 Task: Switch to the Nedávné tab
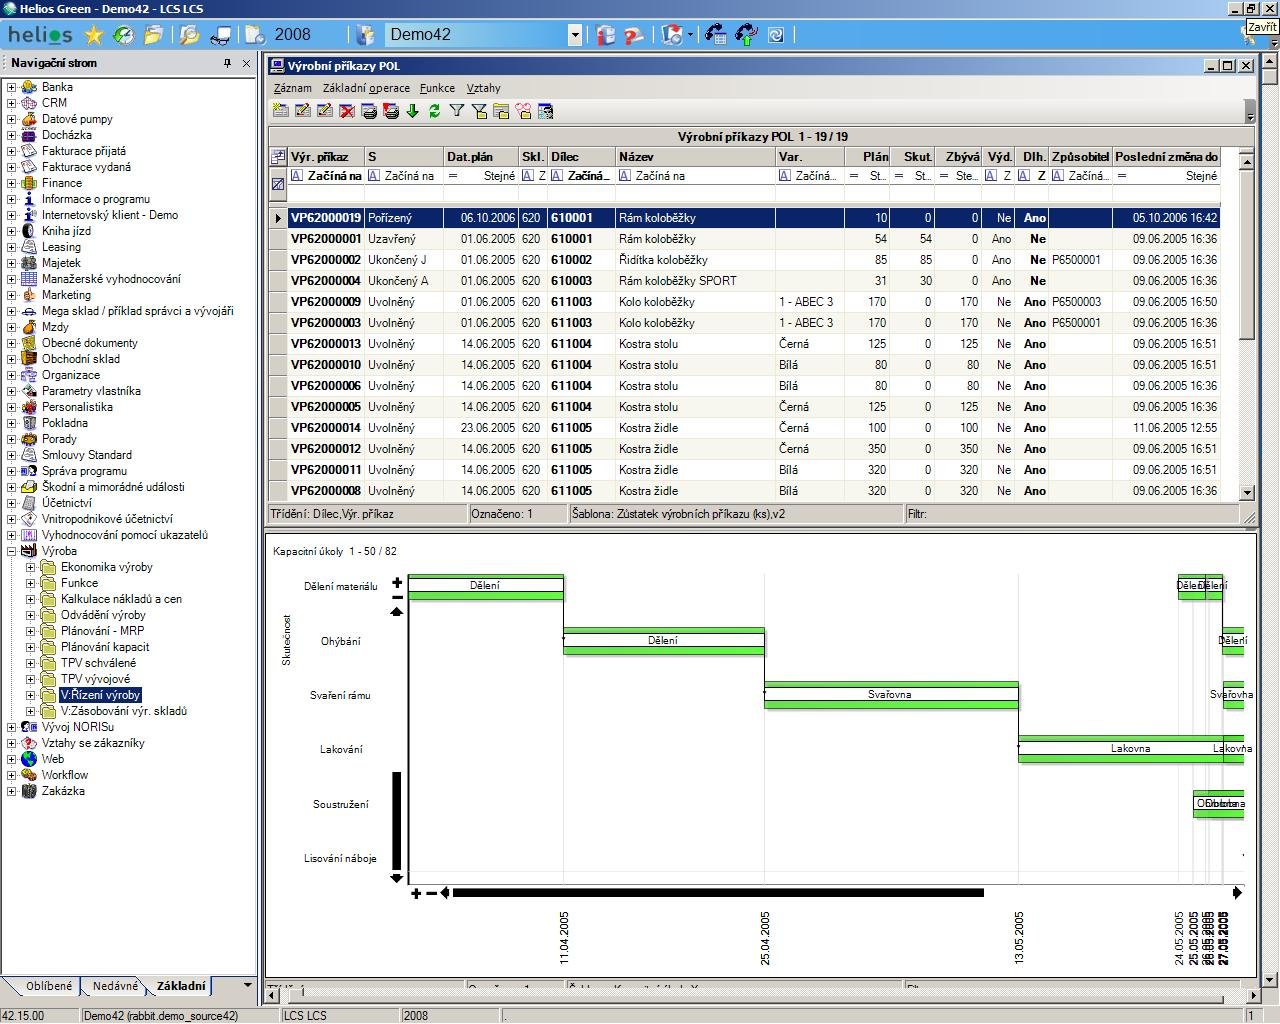click(x=115, y=986)
